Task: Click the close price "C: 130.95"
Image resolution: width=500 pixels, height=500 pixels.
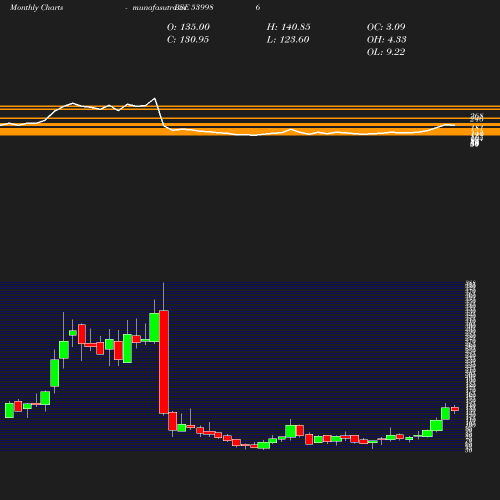Action: tap(188, 40)
